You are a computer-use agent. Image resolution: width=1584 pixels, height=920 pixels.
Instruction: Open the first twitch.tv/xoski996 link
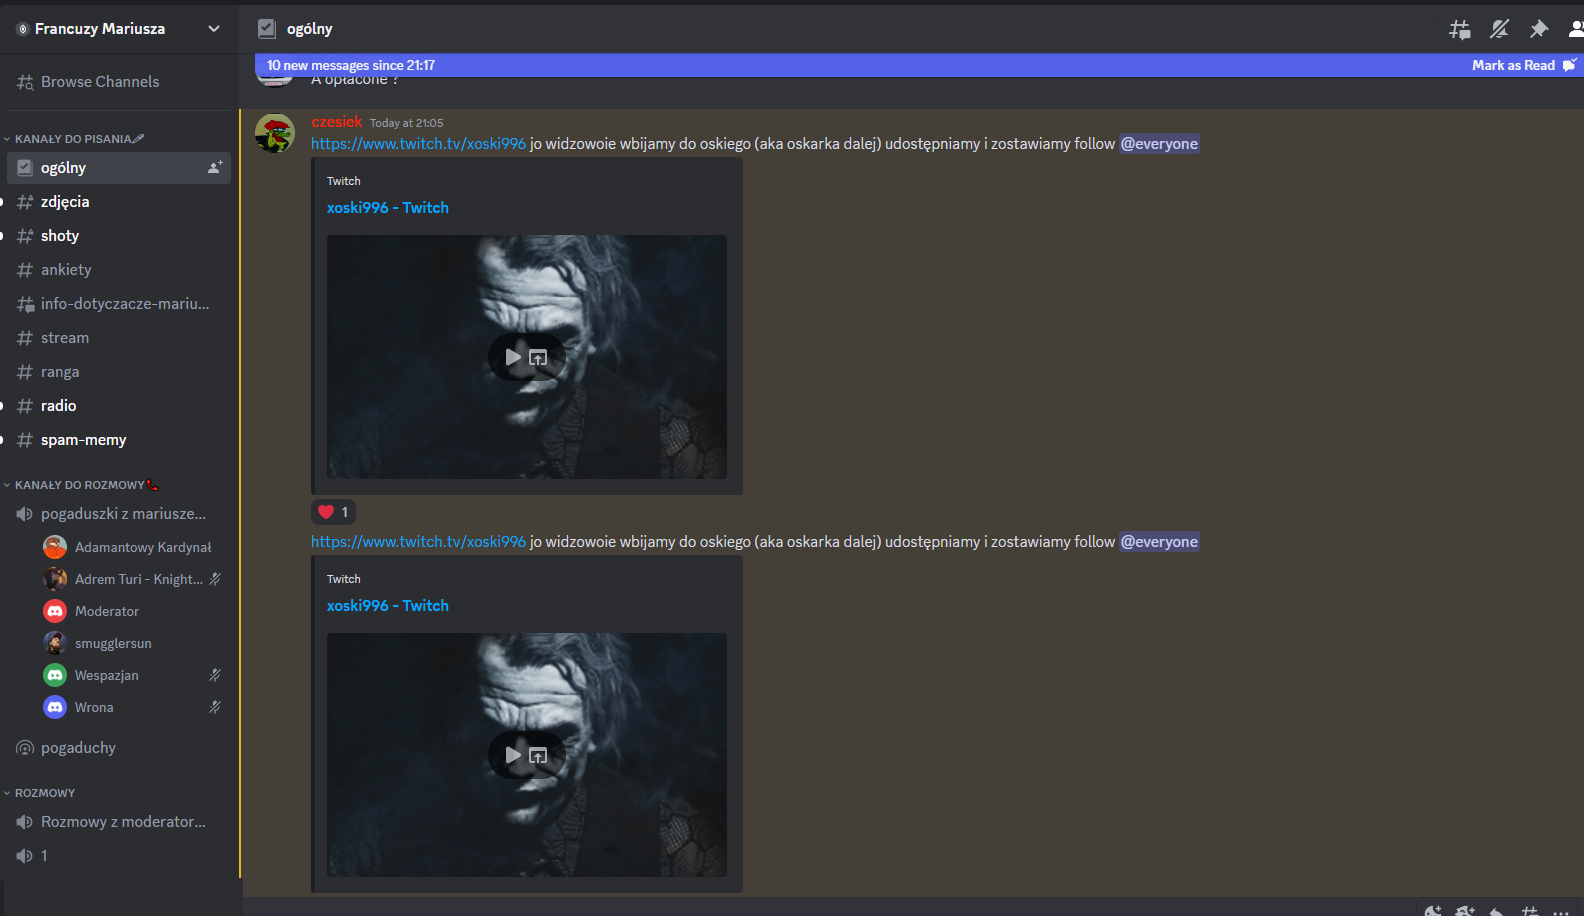tap(418, 144)
